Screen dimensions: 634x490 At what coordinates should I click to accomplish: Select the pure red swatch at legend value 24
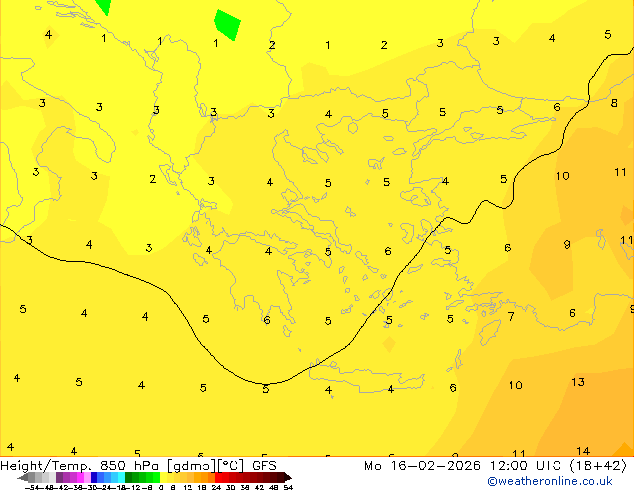tap(218, 477)
